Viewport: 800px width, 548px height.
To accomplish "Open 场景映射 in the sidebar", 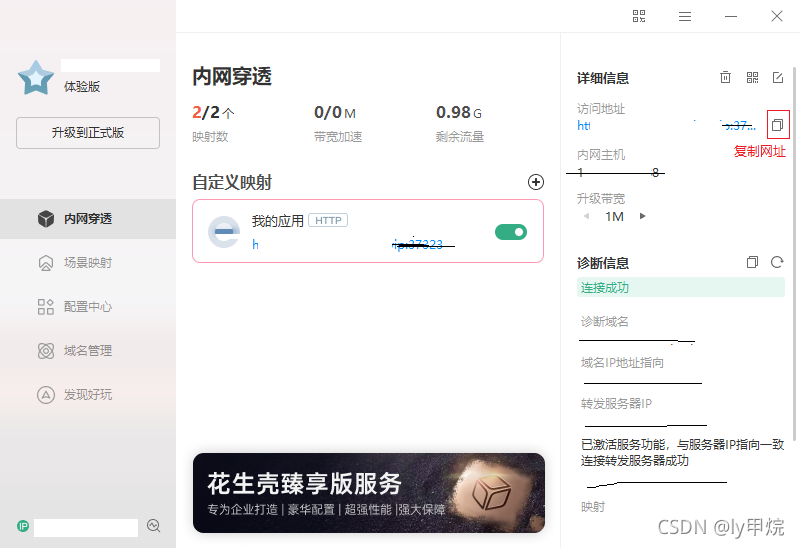I will point(88,263).
